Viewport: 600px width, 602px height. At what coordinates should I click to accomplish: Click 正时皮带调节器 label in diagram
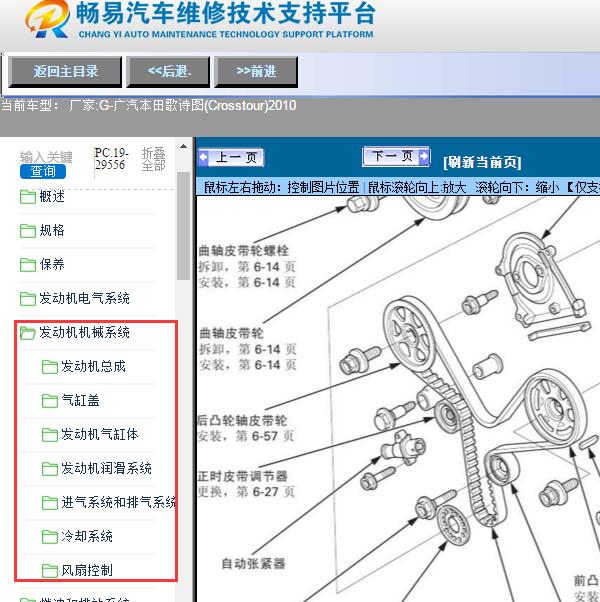[x=242, y=476]
